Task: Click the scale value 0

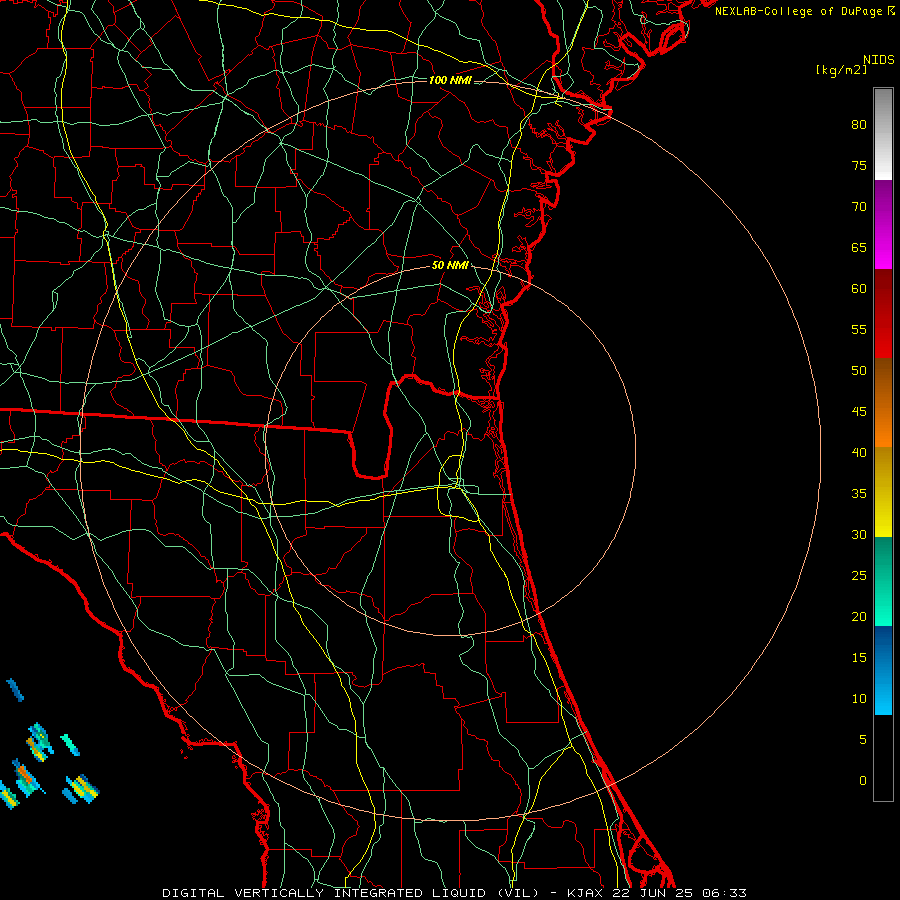Action: point(862,781)
